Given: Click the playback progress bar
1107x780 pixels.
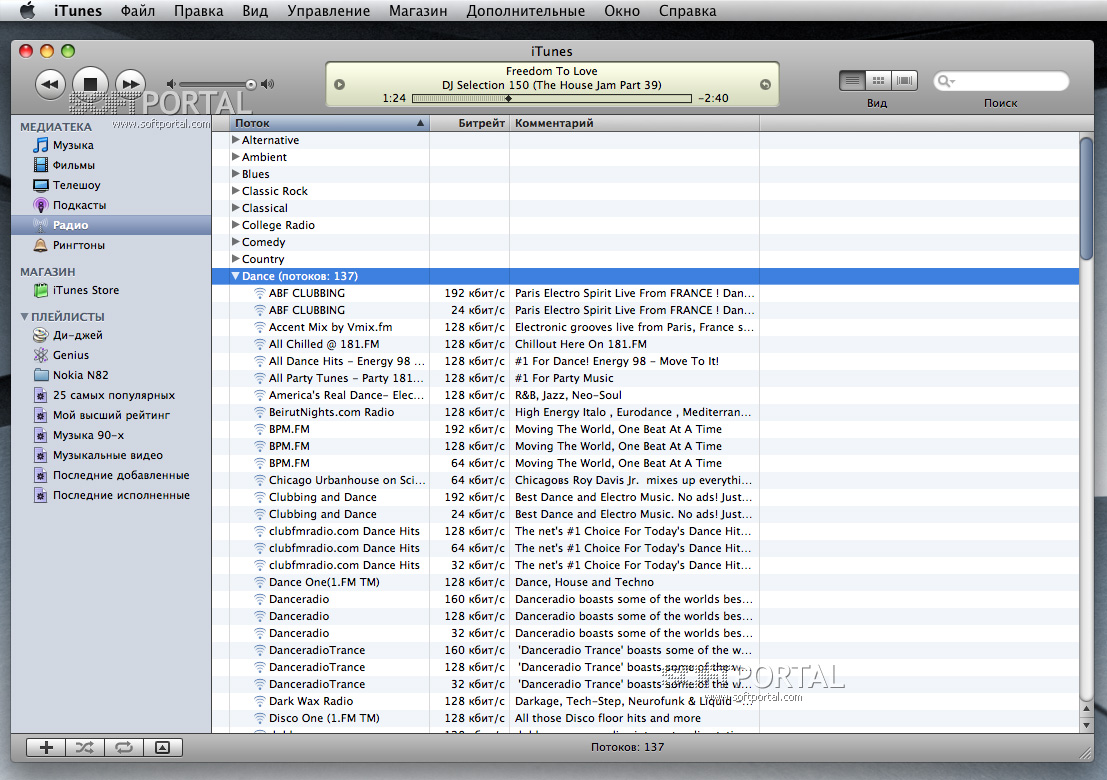Looking at the screenshot, I should tap(551, 98).
